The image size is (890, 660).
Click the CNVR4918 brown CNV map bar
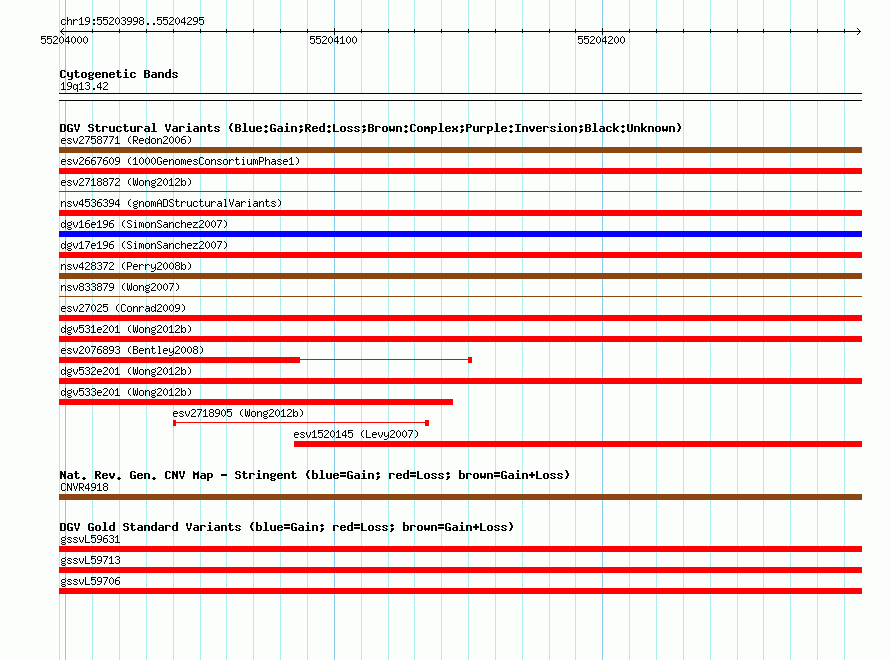460,497
